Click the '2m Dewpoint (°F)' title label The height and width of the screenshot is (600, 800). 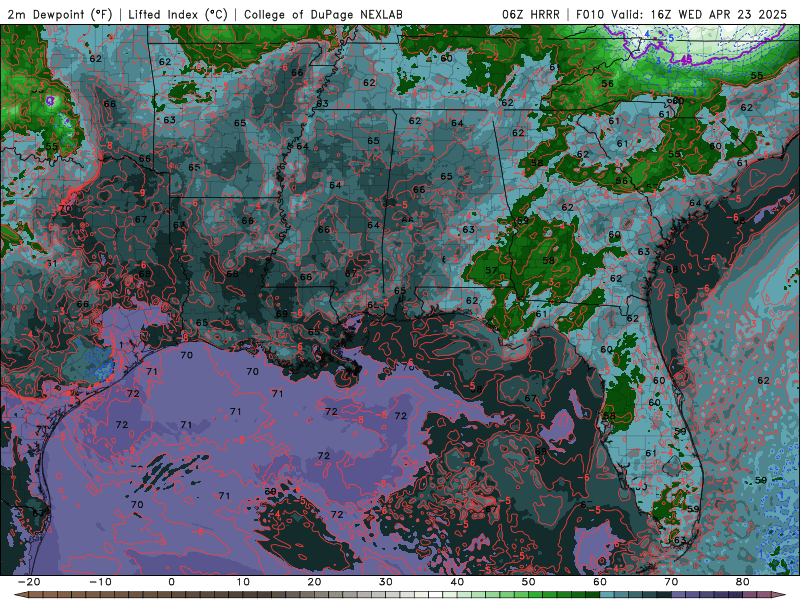pos(60,14)
